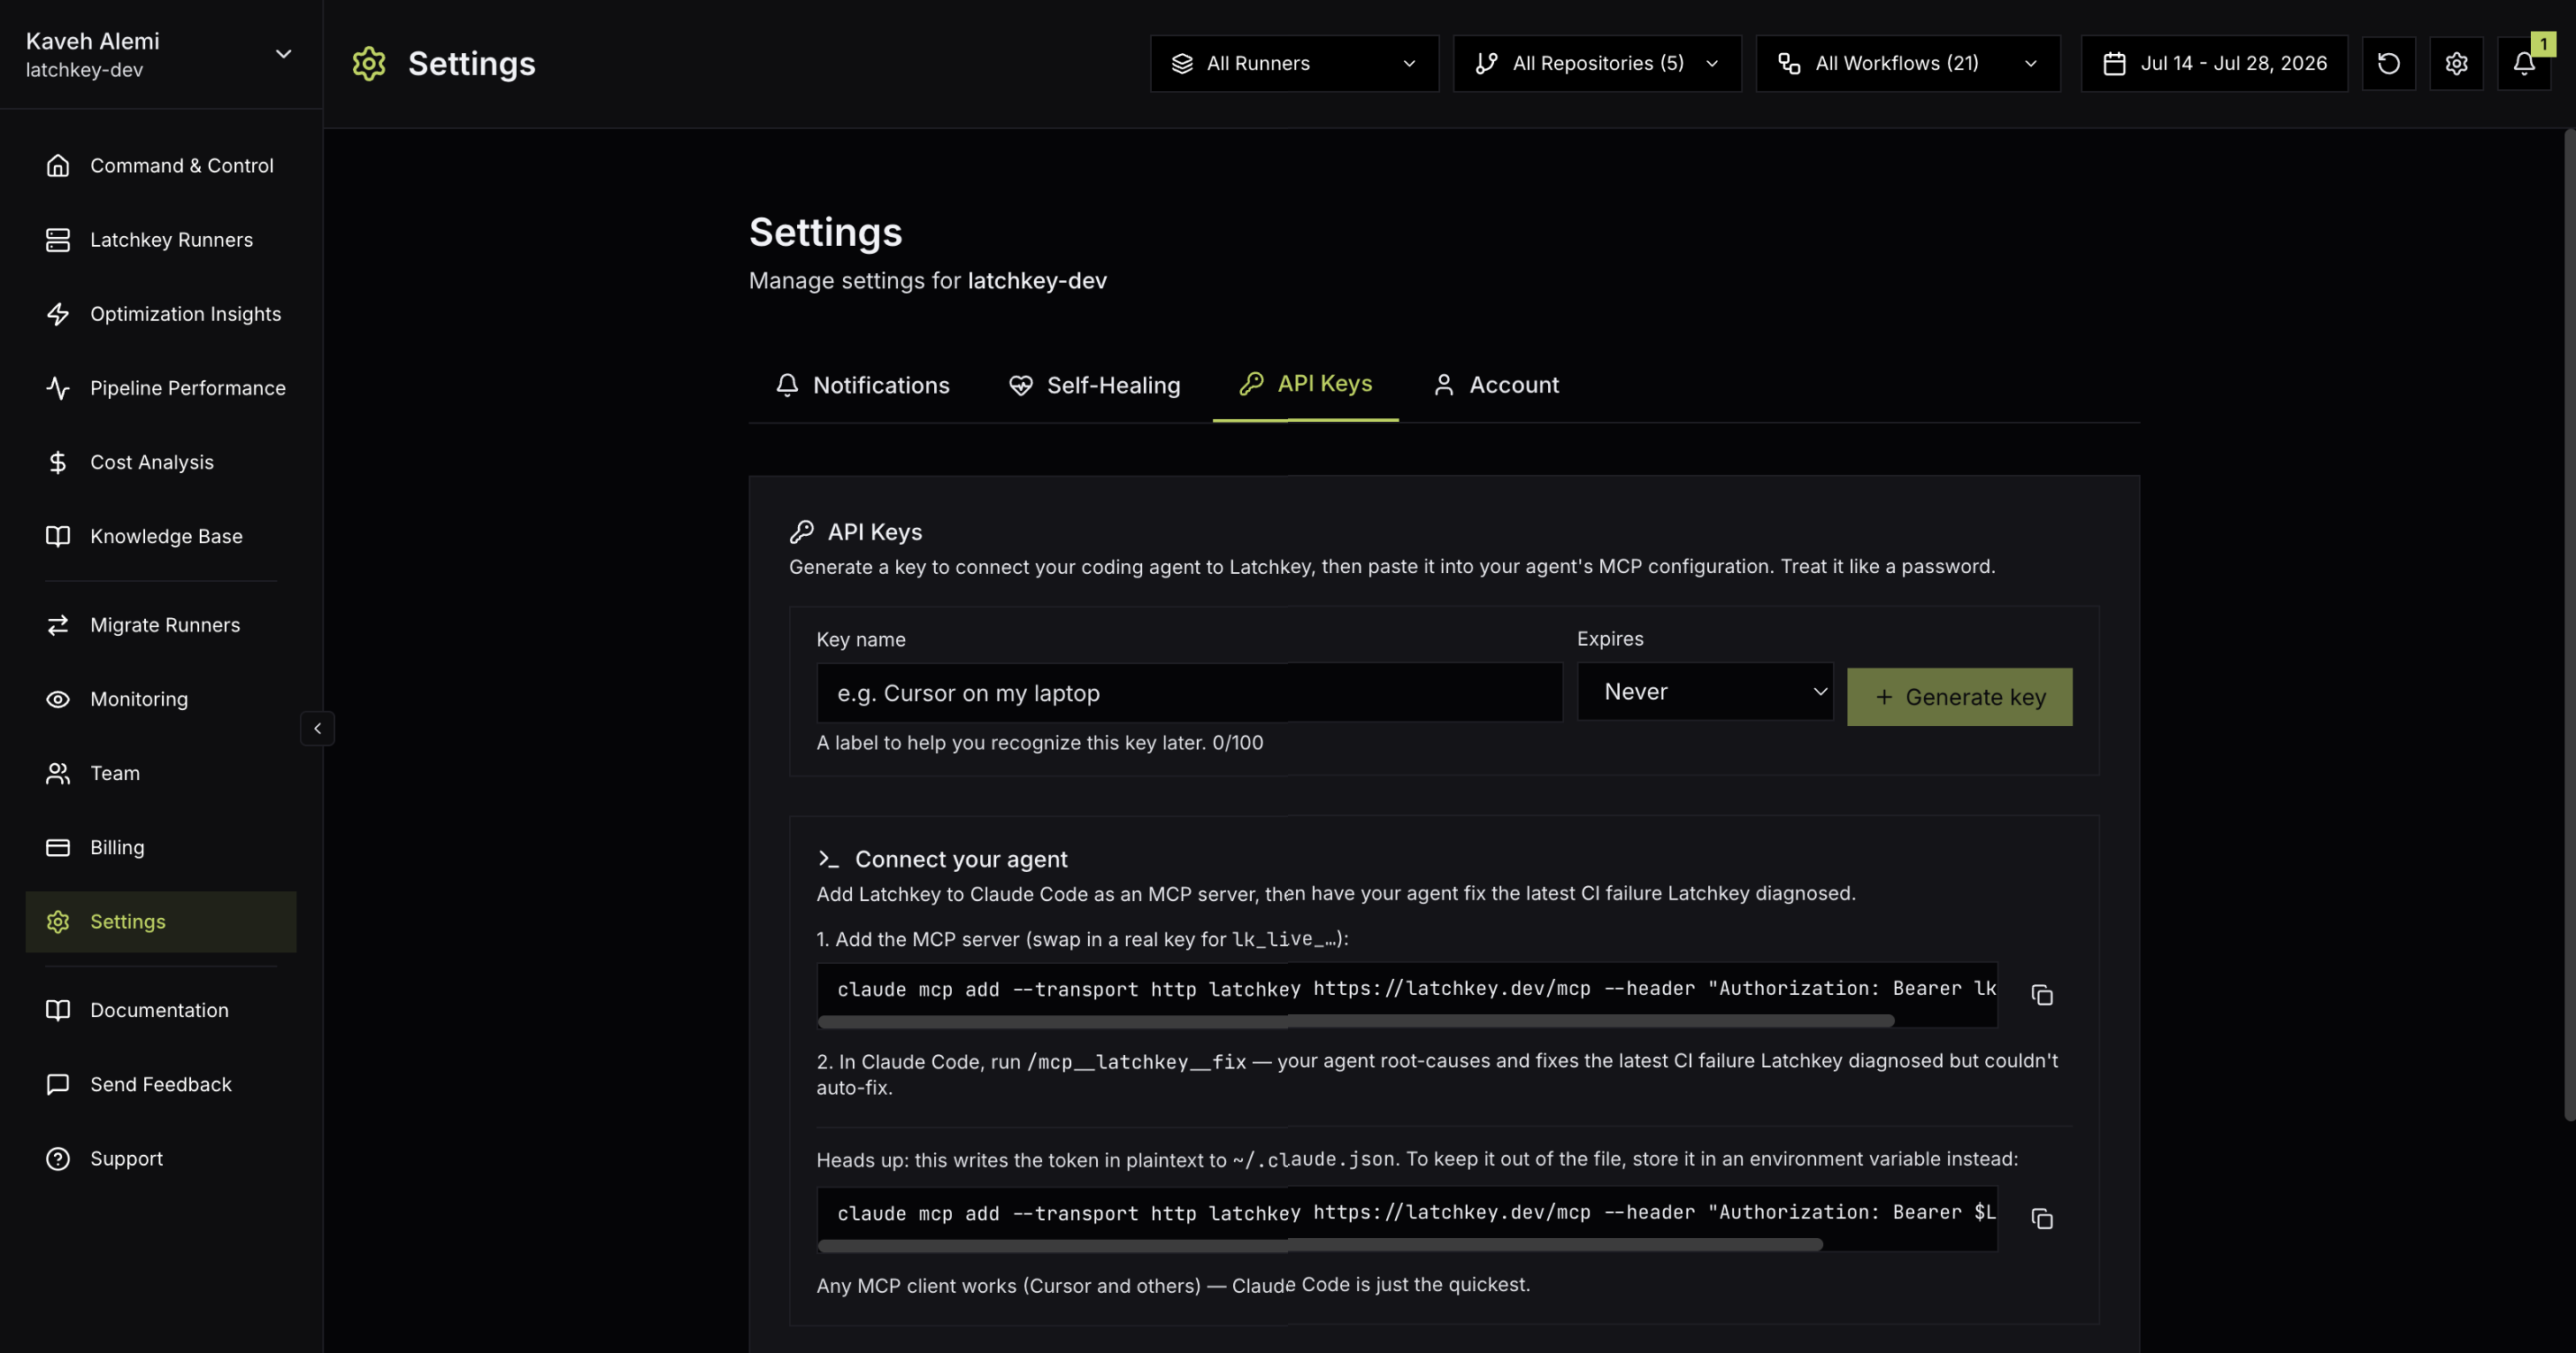2576x1353 pixels.
Task: Click the Generate key button
Action: [1959, 696]
